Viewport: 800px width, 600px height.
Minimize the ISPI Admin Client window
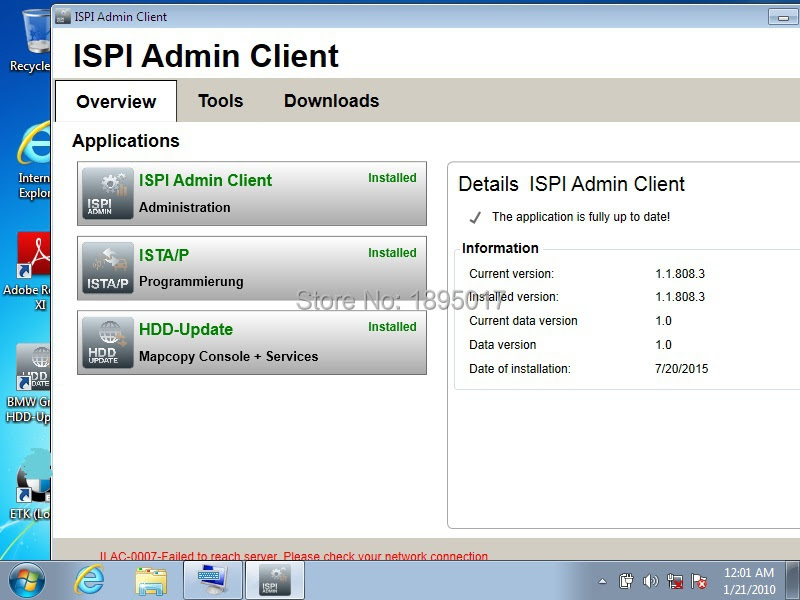783,17
